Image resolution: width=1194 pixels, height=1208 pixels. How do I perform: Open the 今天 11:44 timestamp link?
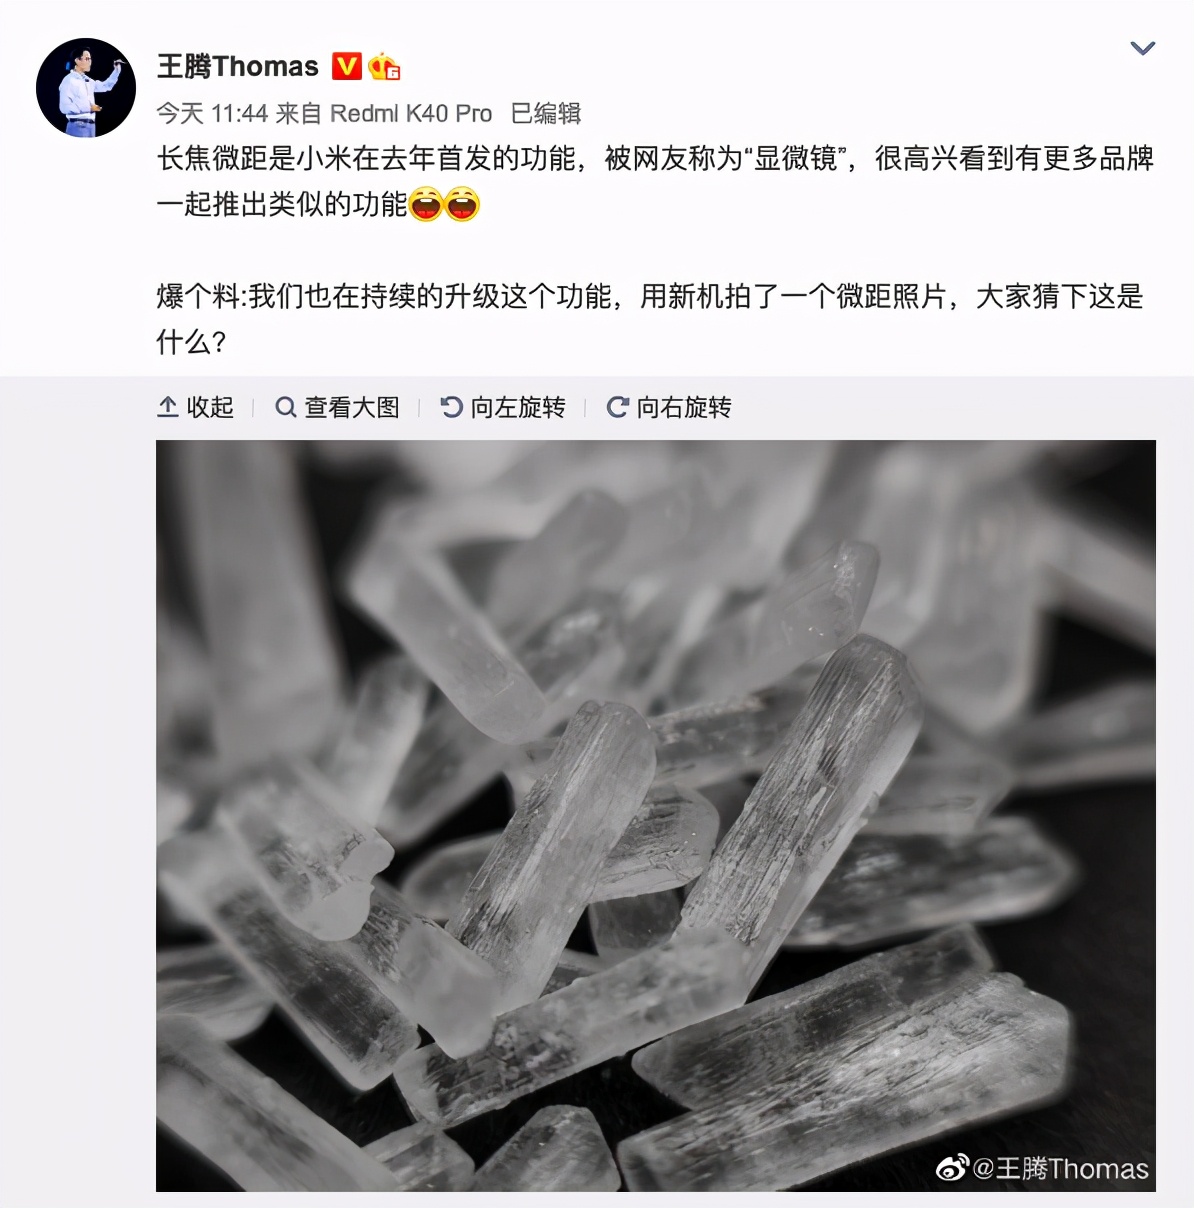212,113
